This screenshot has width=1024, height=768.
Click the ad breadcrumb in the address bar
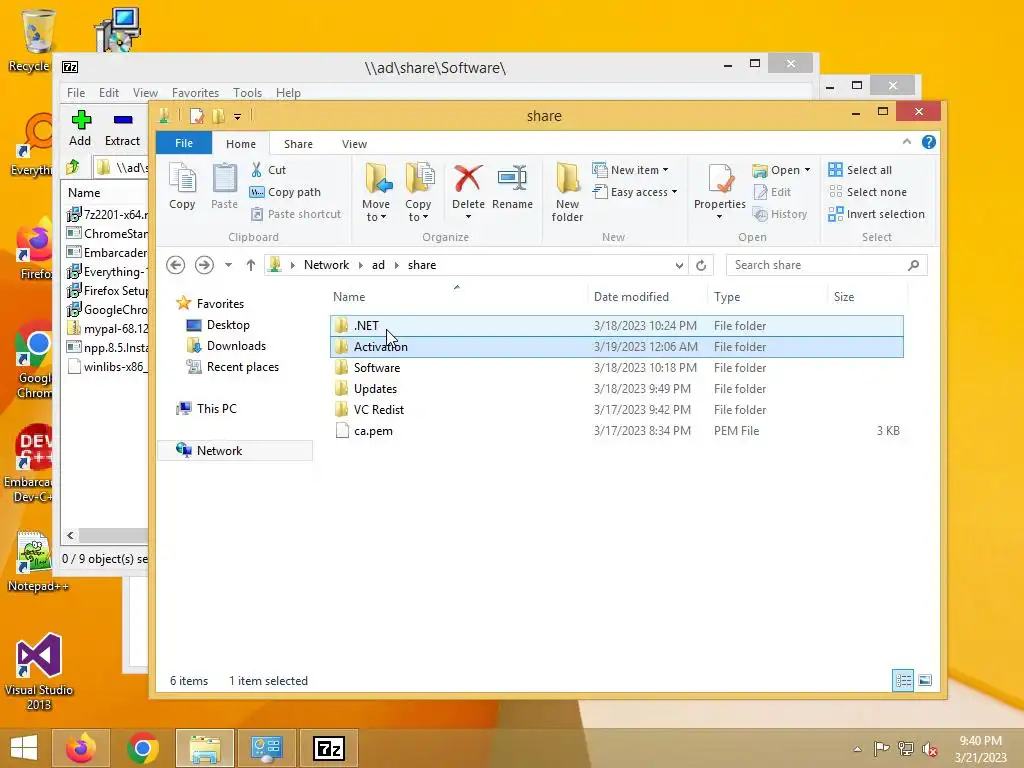pyautogui.click(x=378, y=265)
